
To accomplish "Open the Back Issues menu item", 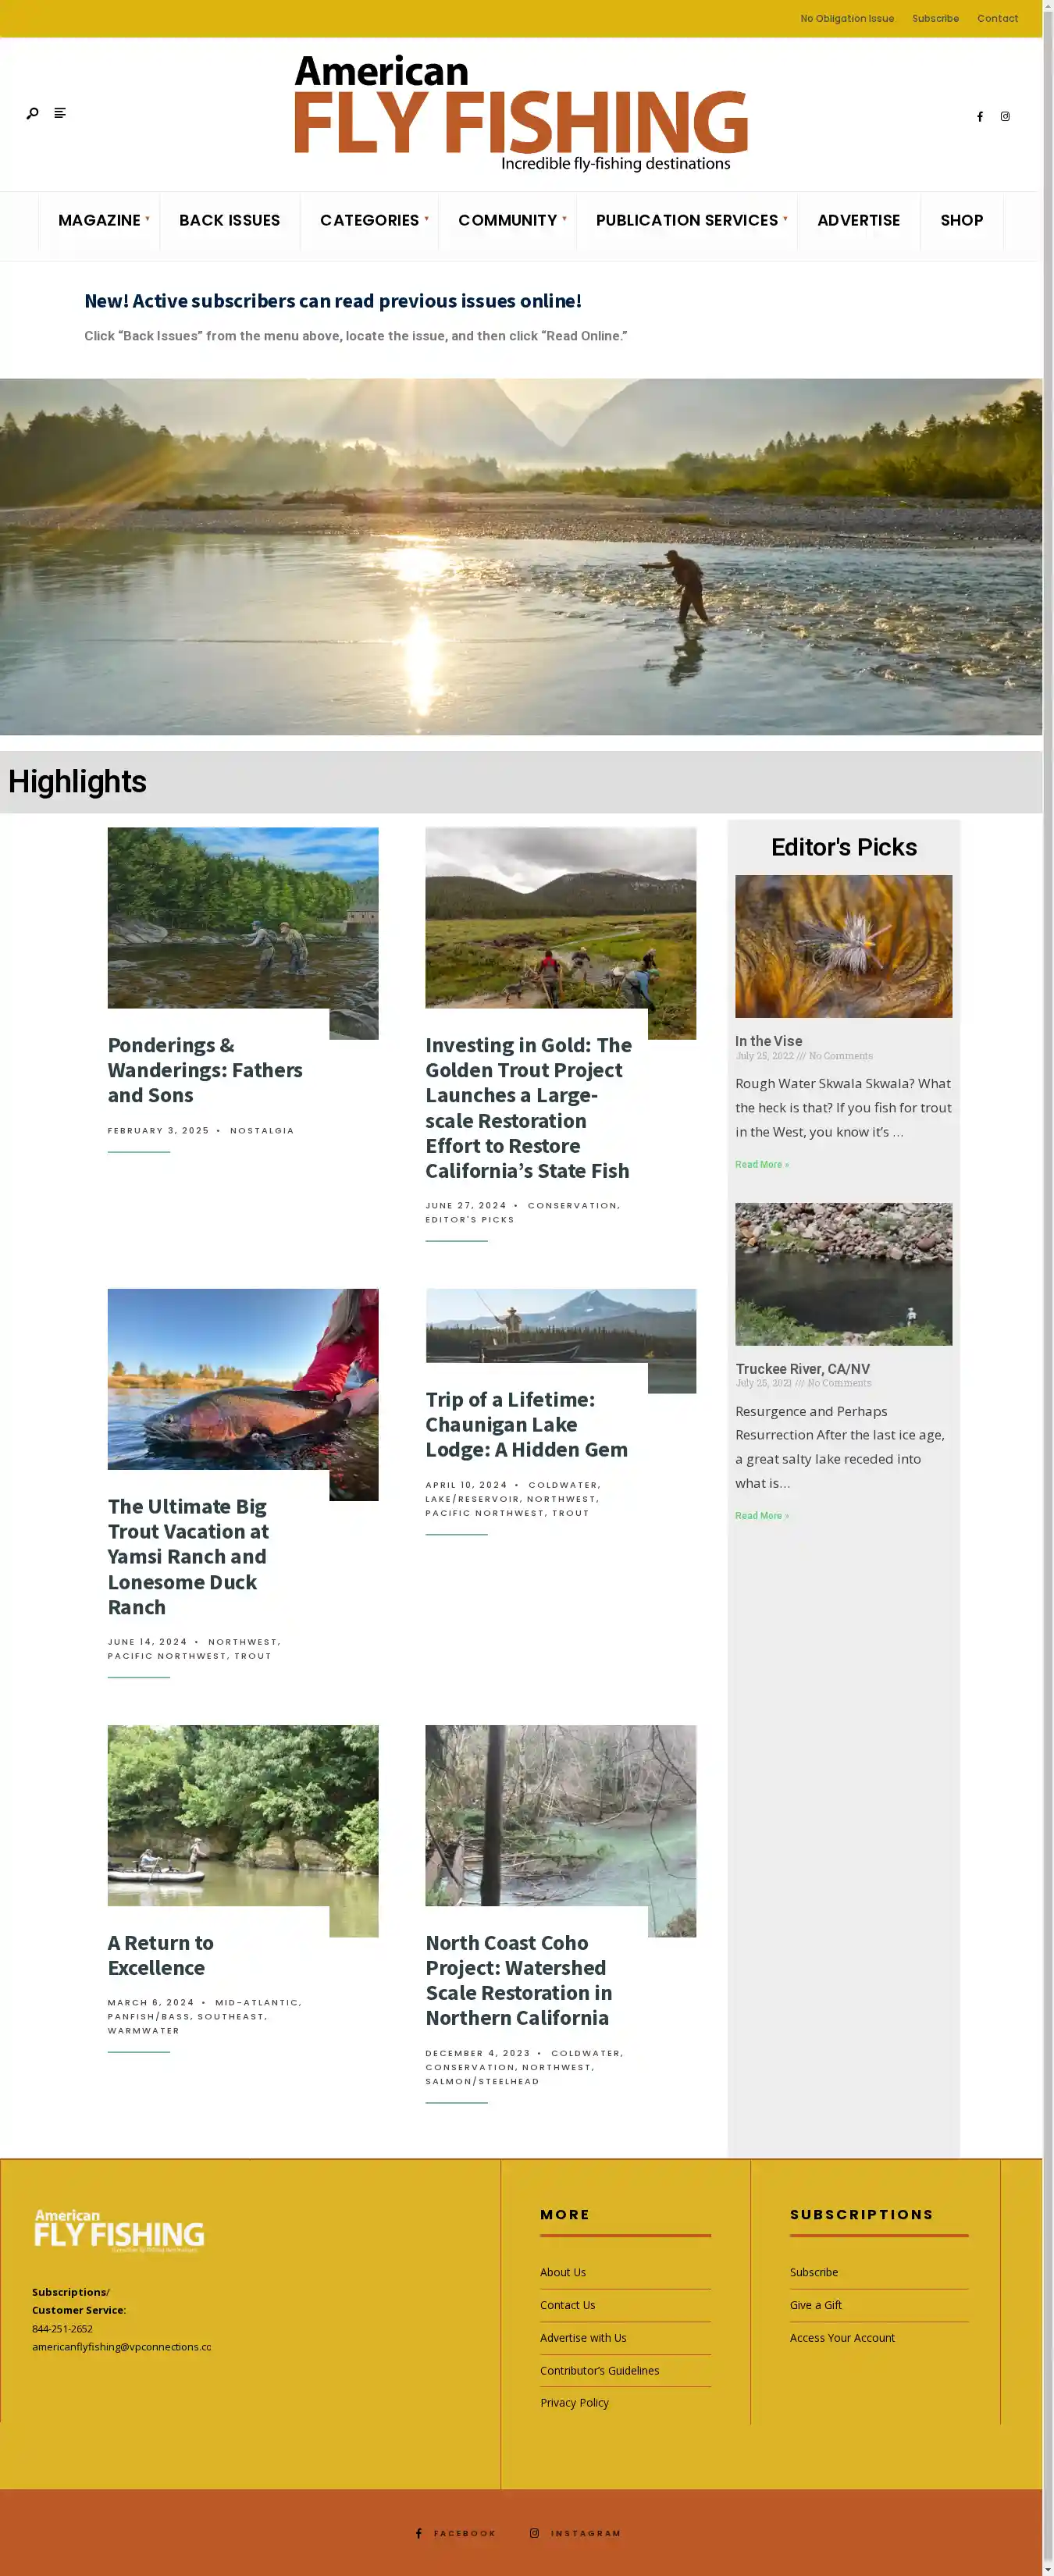I will 230,220.
